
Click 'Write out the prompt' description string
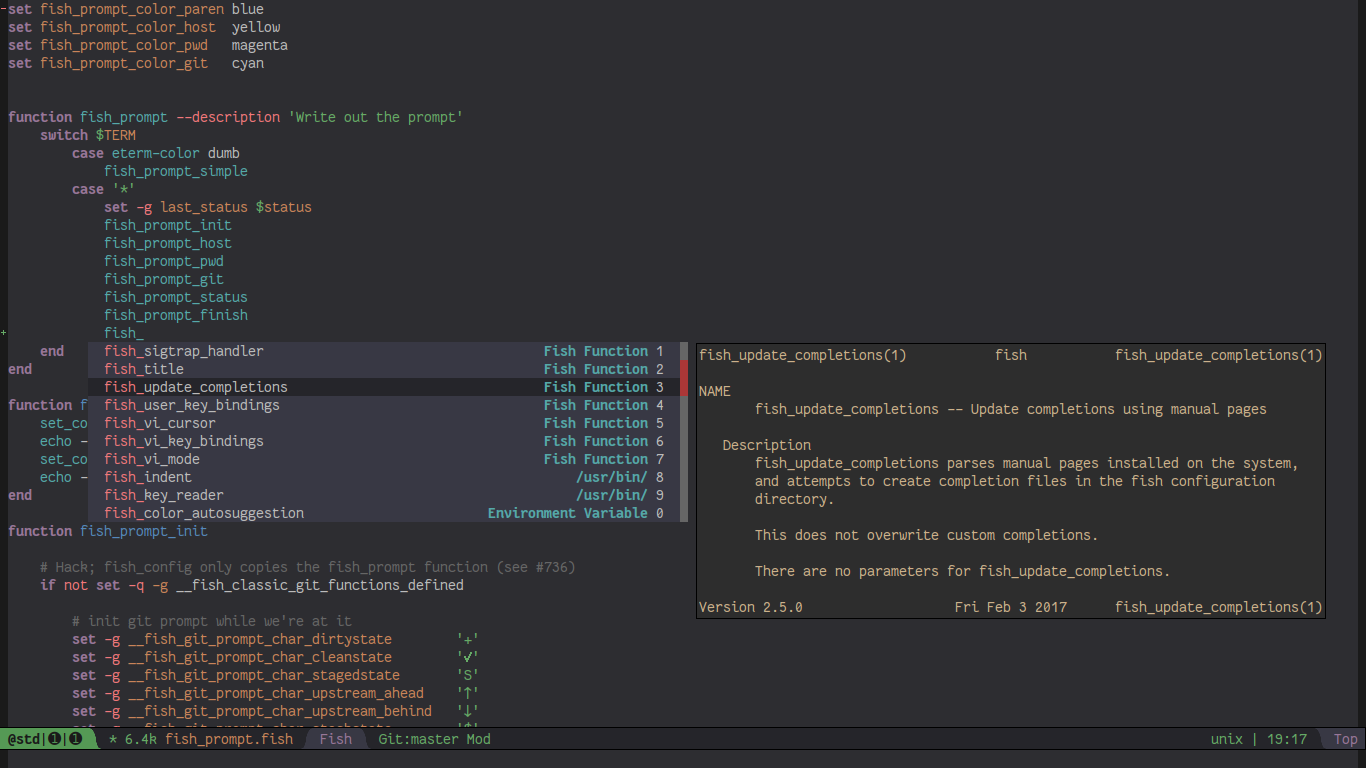[376, 117]
